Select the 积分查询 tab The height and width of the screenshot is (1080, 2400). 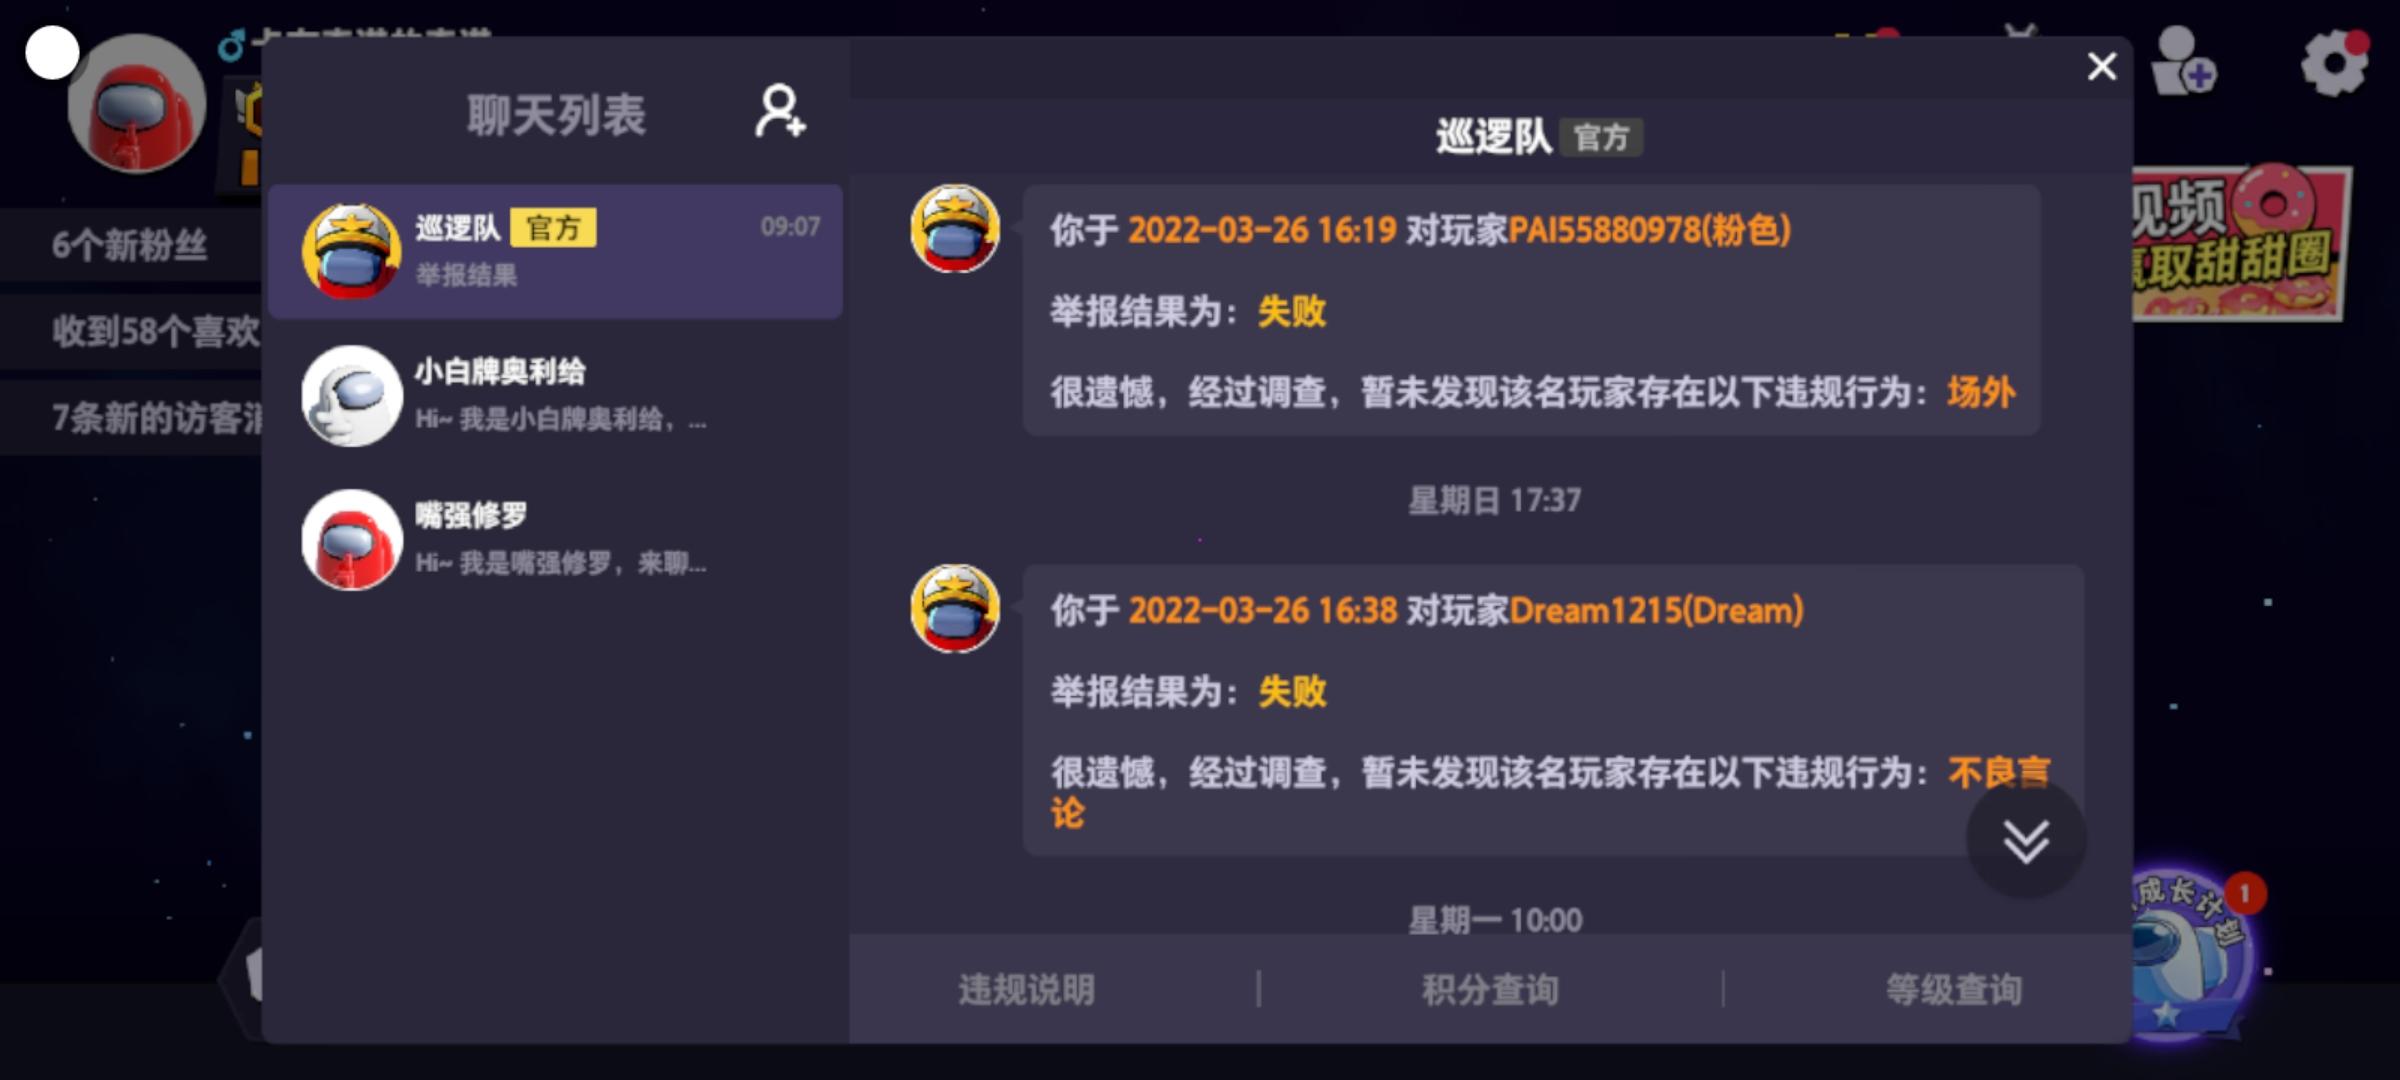coord(1490,990)
